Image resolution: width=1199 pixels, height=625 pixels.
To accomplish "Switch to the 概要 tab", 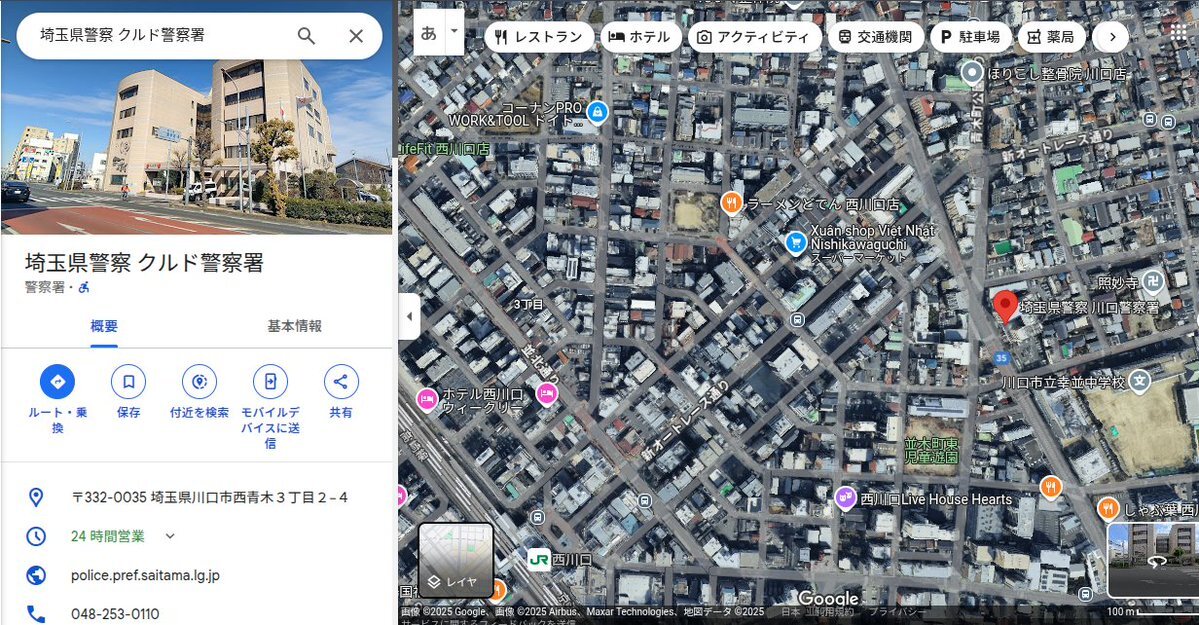I will pos(104,326).
